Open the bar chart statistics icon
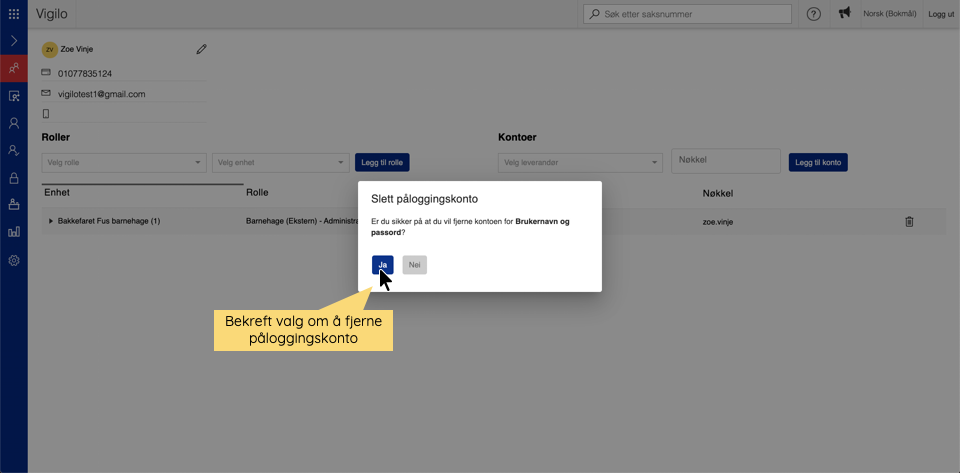The width and height of the screenshot is (960, 473). [x=13, y=232]
